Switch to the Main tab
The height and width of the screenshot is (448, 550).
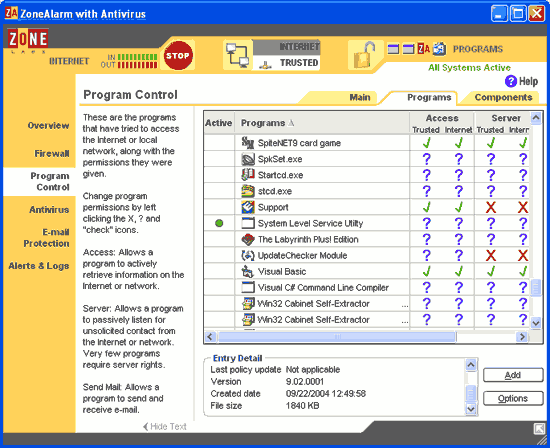tap(360, 97)
